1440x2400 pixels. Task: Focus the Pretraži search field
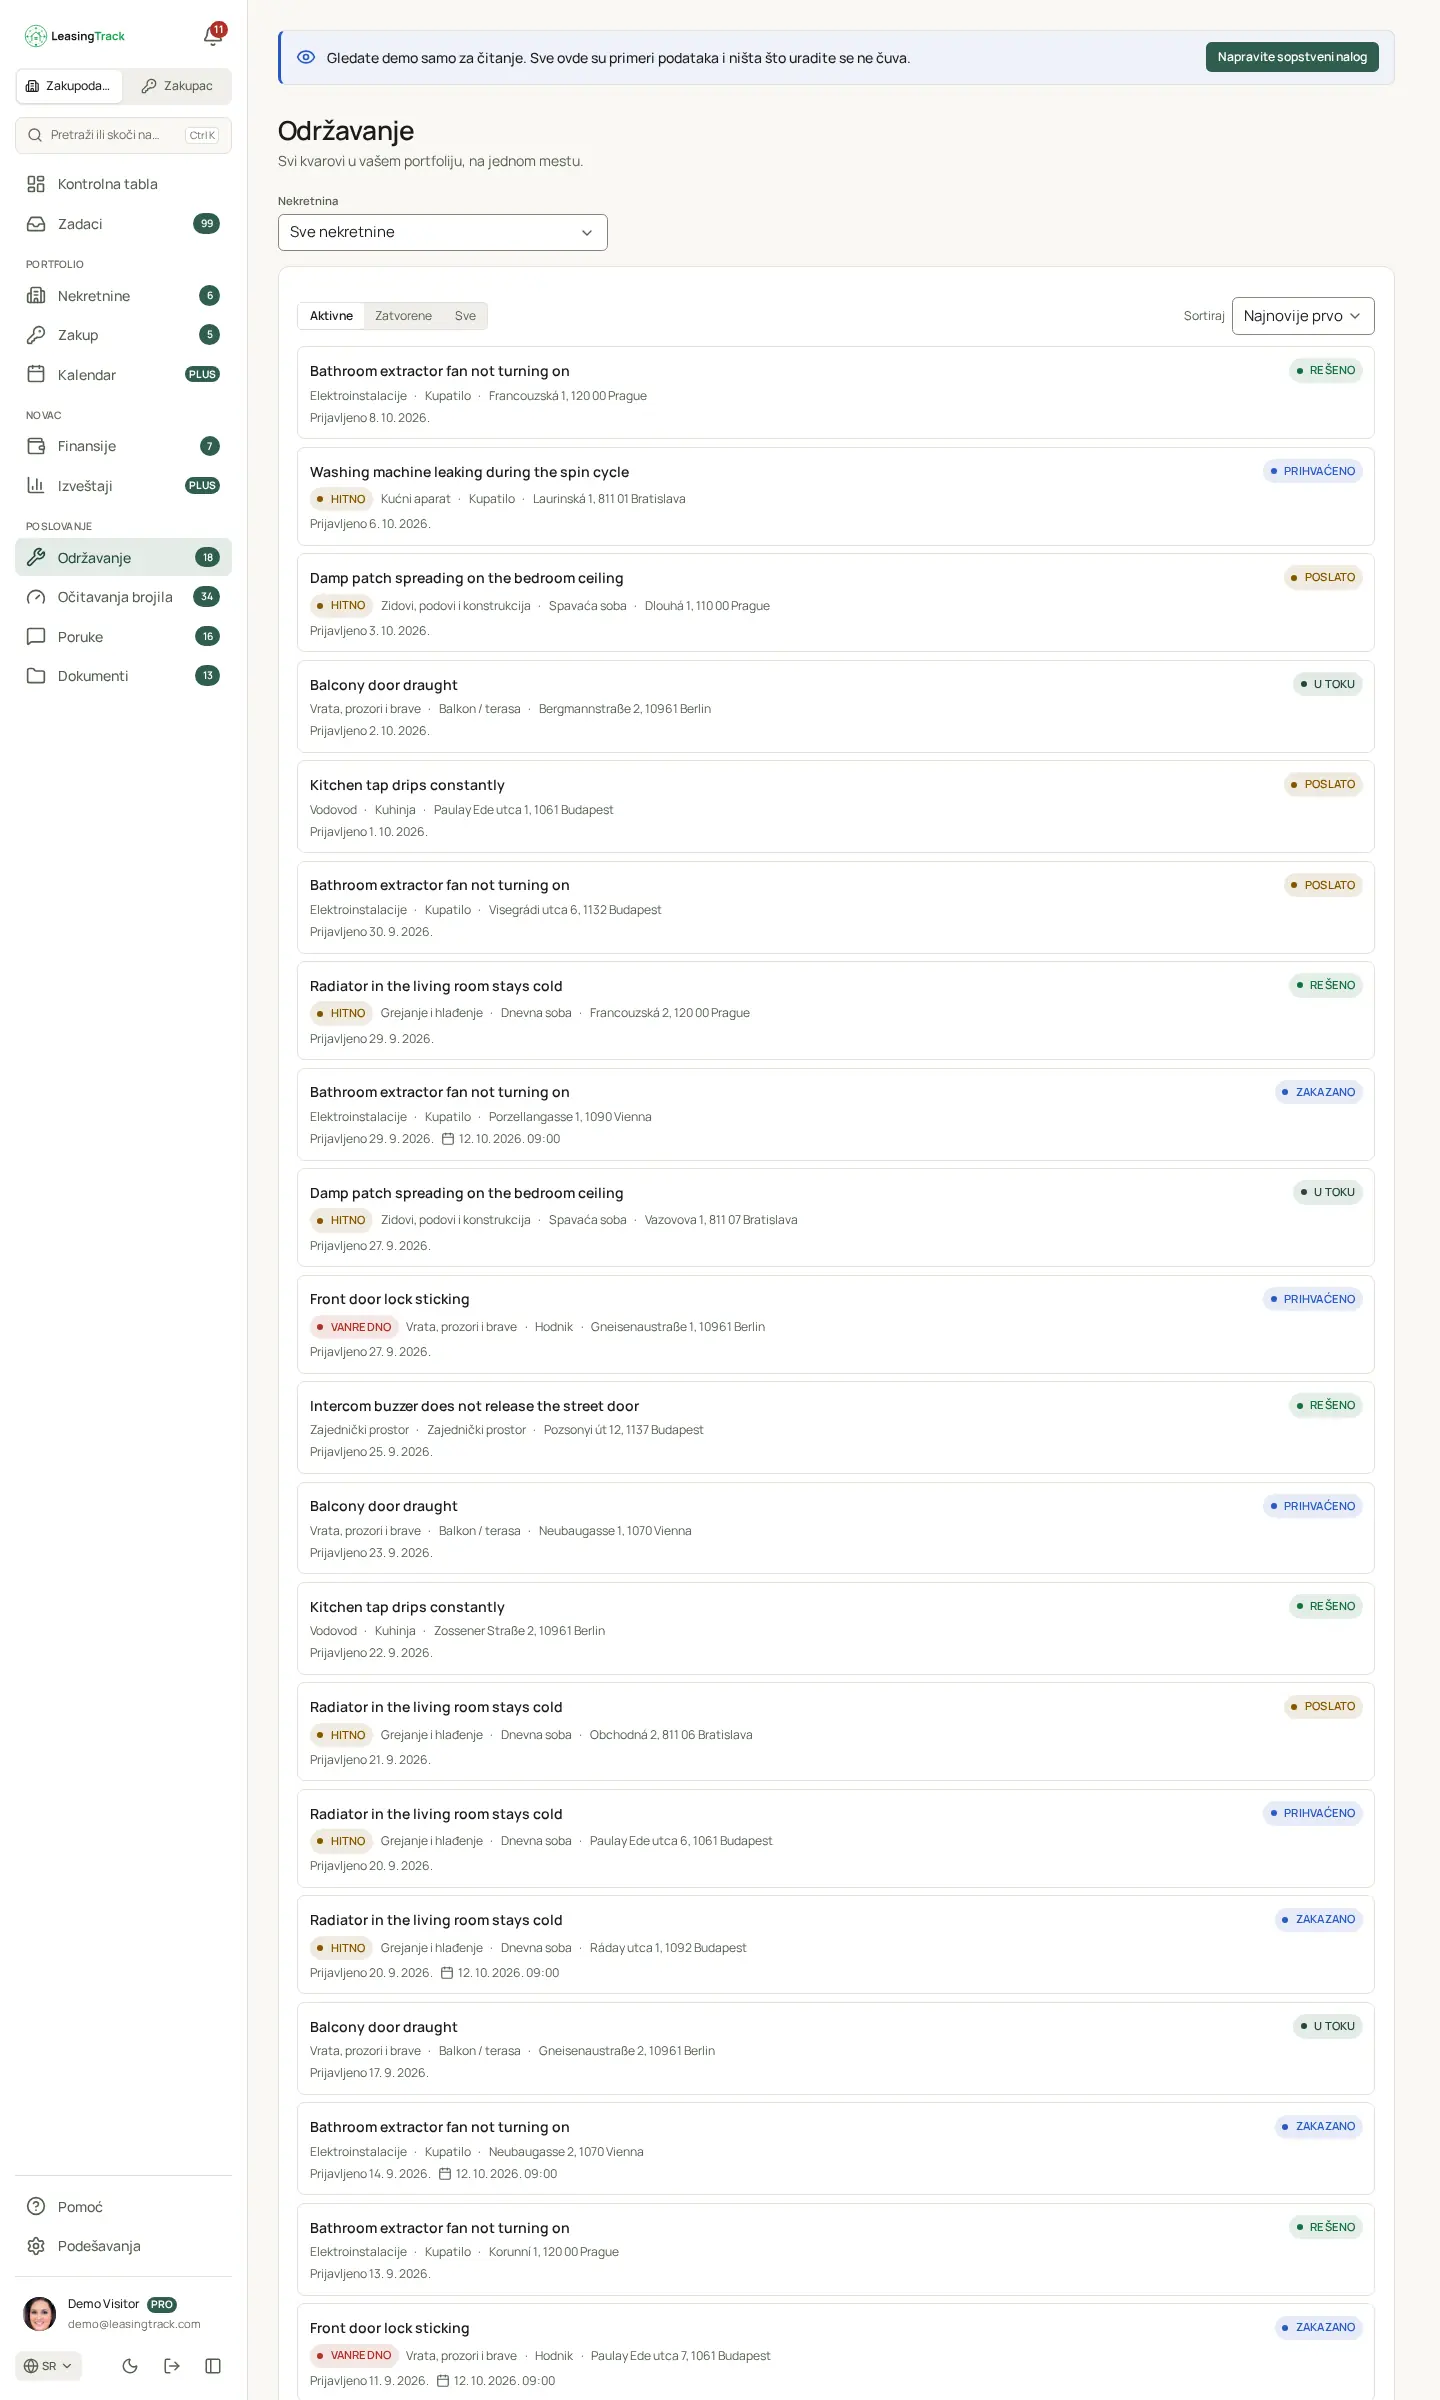pos(123,135)
